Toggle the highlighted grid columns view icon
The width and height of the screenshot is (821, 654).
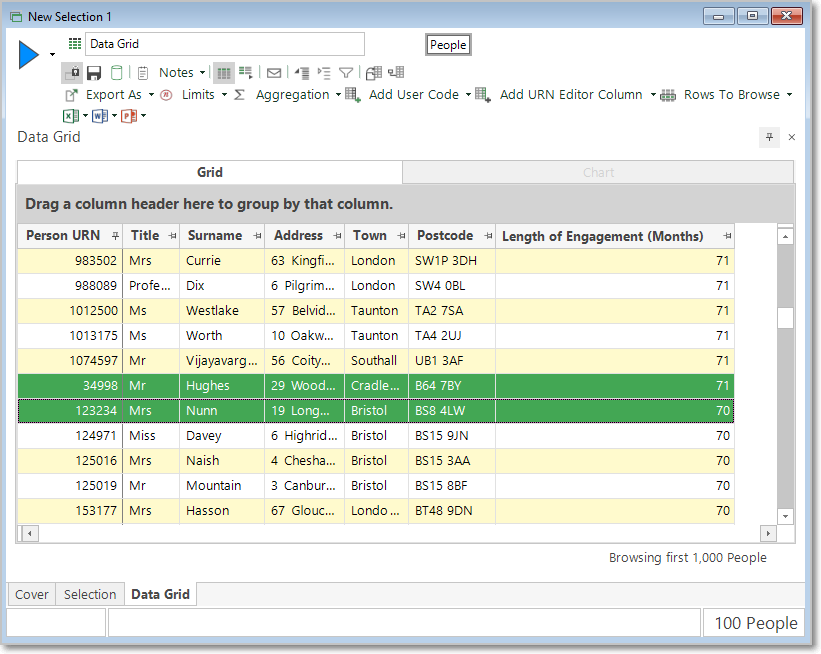coord(224,73)
